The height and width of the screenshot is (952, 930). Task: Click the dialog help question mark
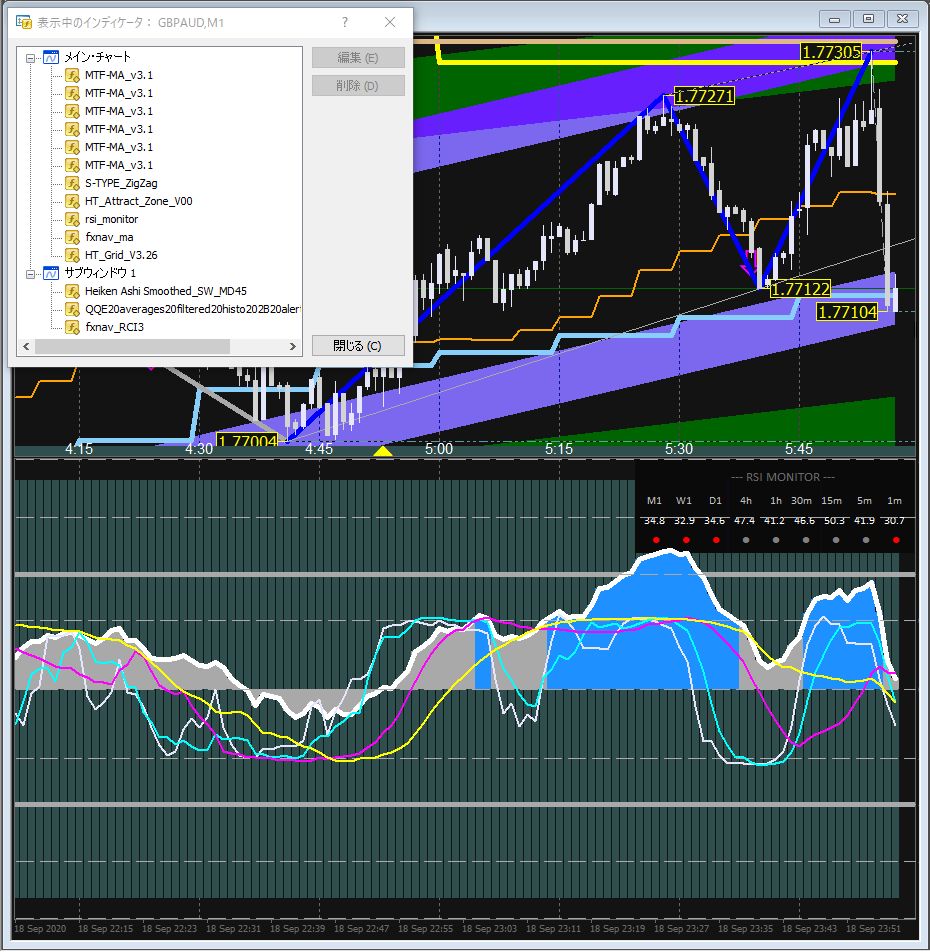(345, 22)
